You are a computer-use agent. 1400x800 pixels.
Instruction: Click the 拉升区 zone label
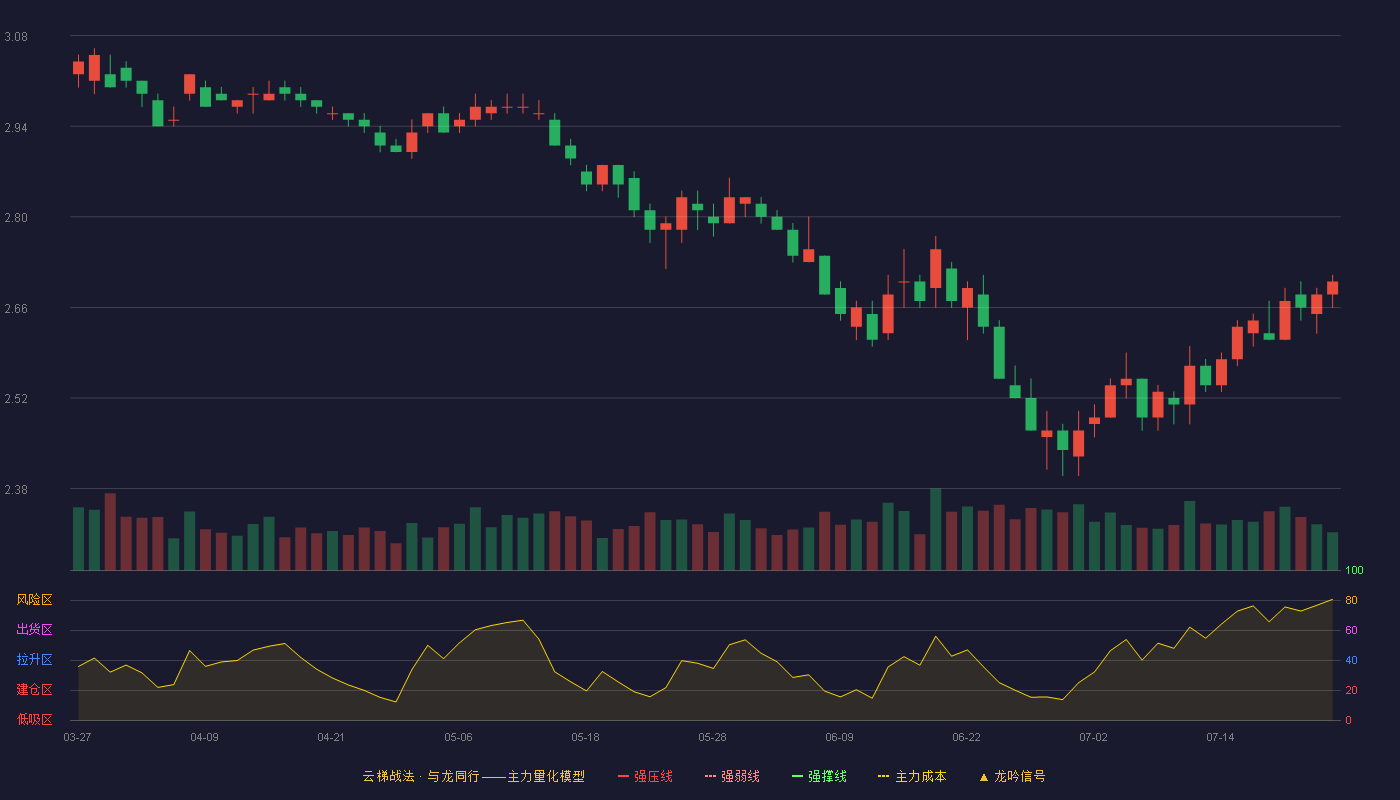34,660
